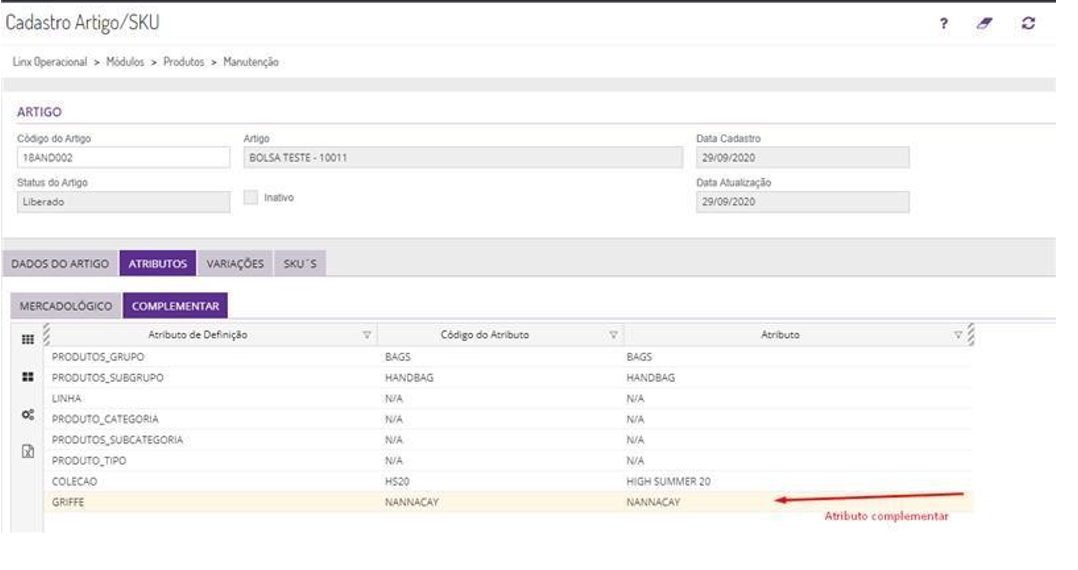Click the four-squares grouping icon
This screenshot has width=1078, height=570.
click(x=27, y=378)
